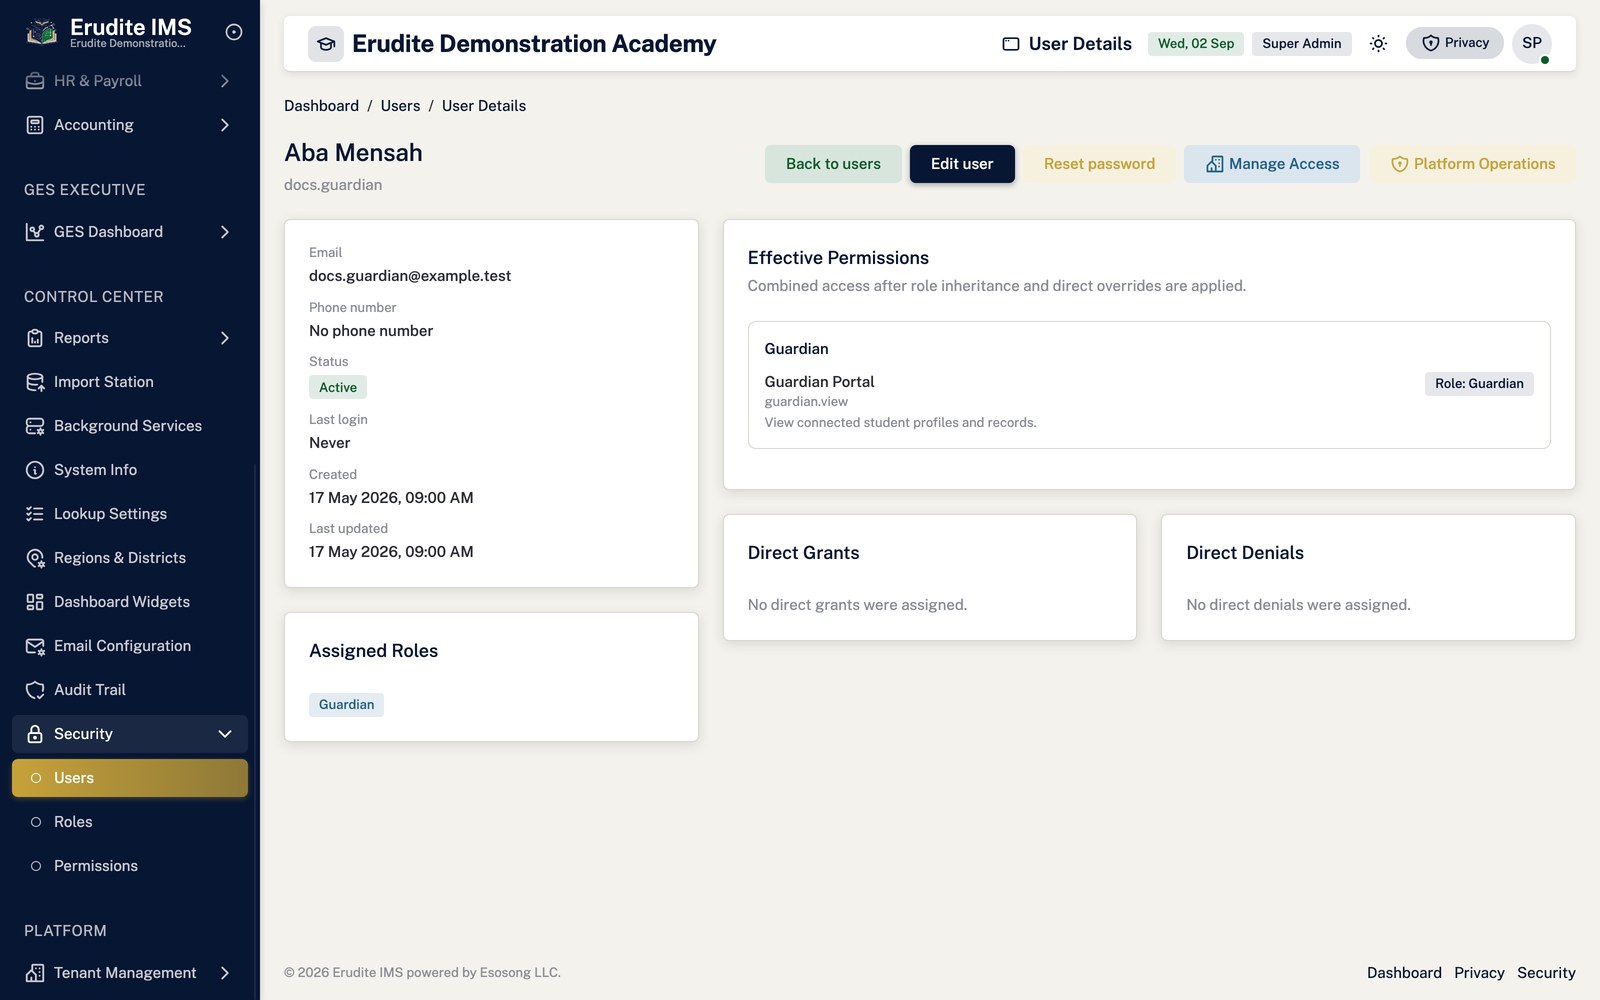Click the GES Dashboard chart icon
The height and width of the screenshot is (1000, 1600).
click(35, 232)
